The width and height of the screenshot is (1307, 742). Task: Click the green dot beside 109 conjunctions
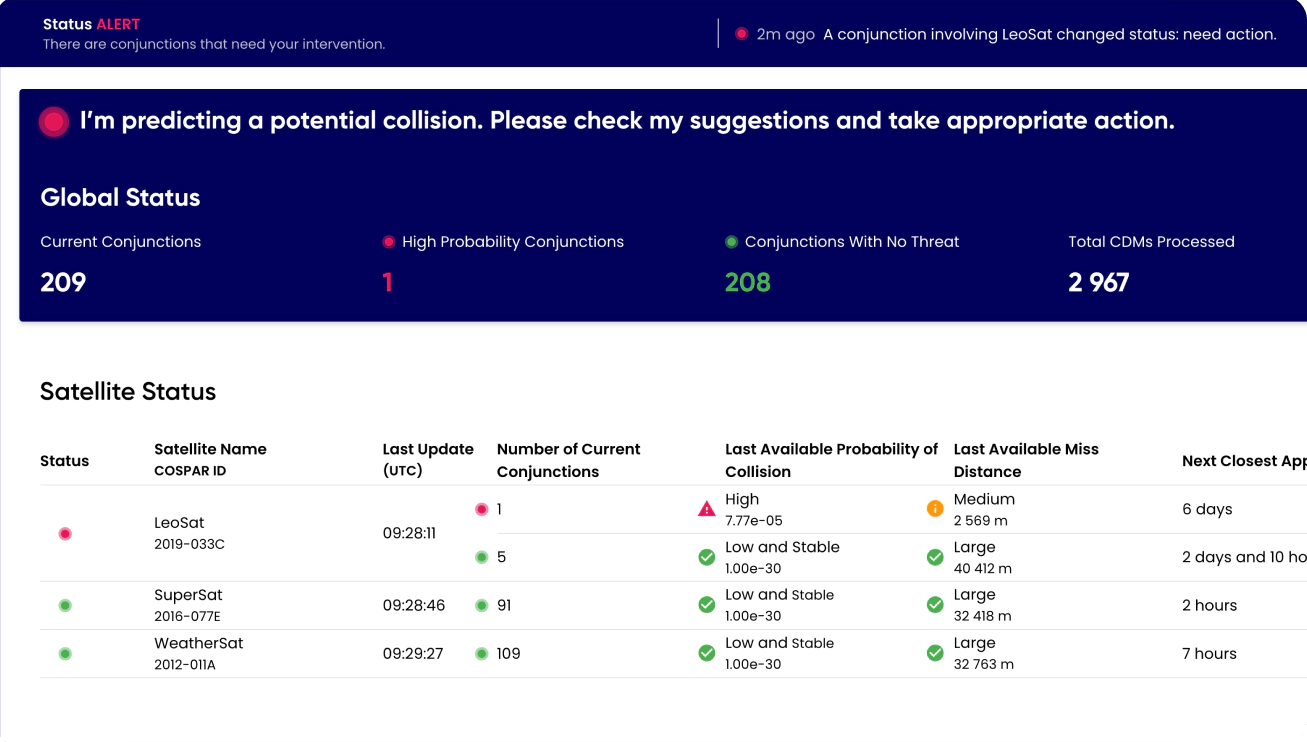pos(482,654)
